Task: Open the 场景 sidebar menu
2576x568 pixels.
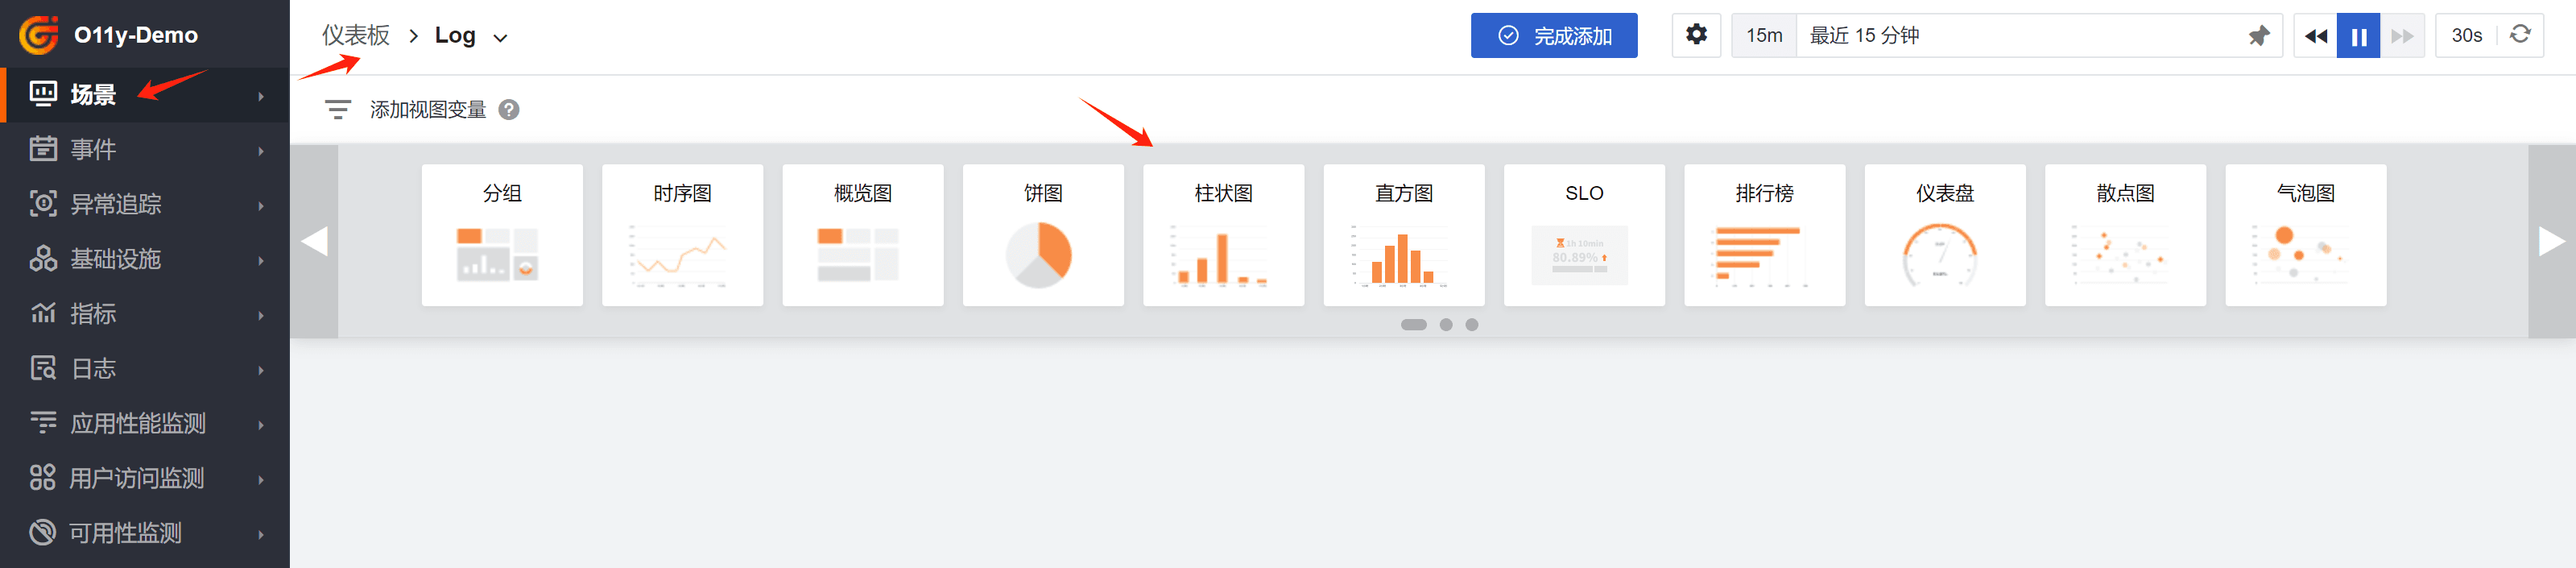Action: click(145, 95)
